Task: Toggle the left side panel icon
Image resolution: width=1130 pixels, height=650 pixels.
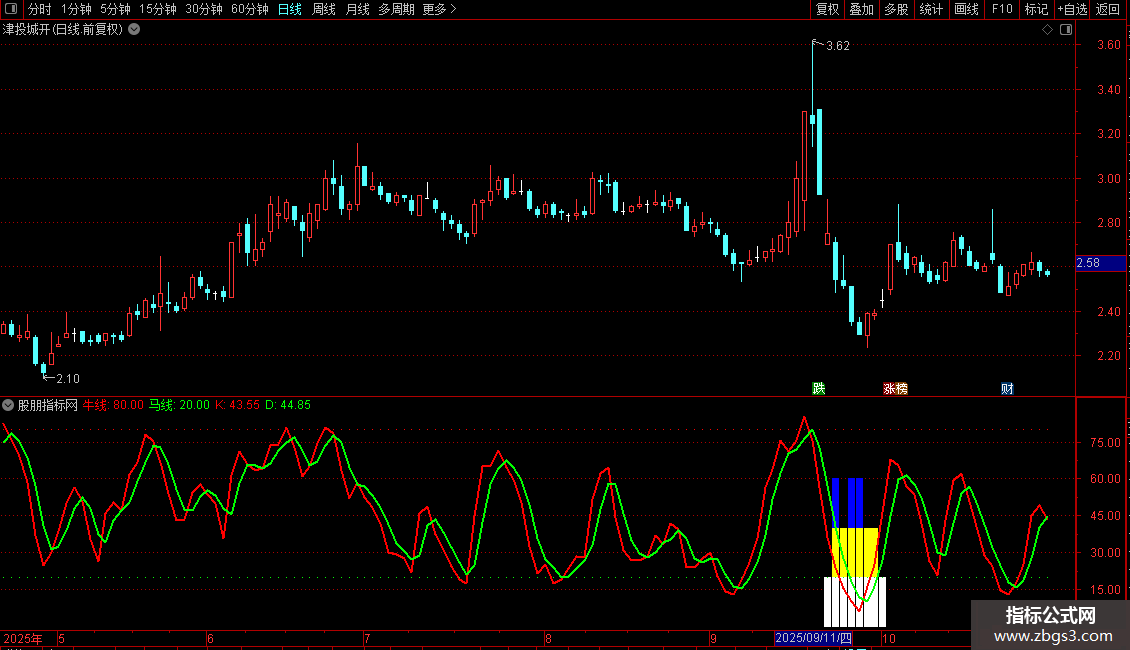Action: 11,9
